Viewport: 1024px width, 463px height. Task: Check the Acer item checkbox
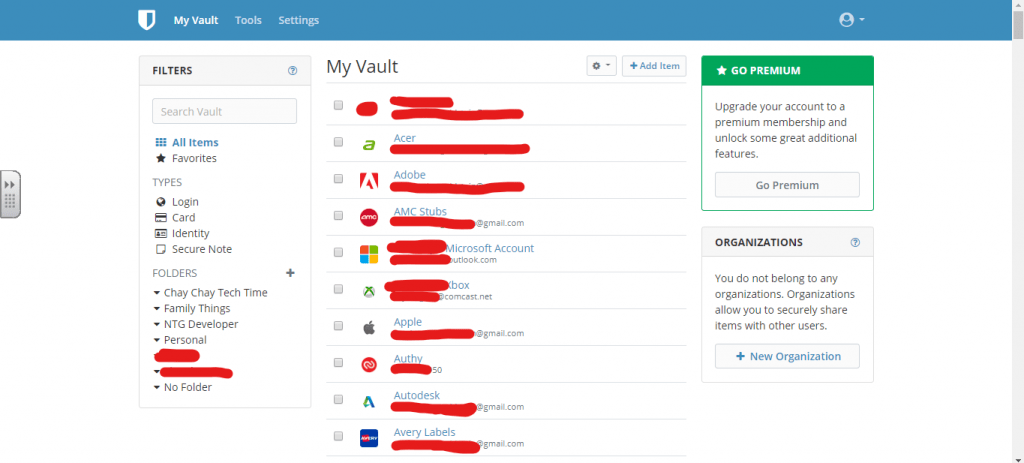point(338,142)
